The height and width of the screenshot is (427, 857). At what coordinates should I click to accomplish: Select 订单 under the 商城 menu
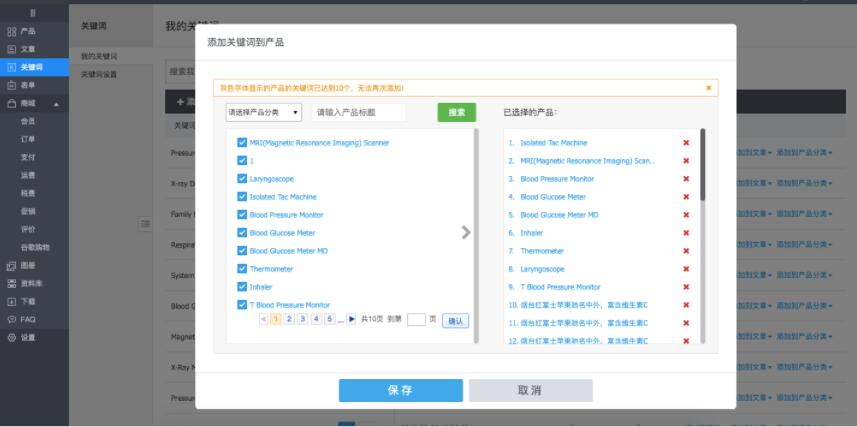[x=29, y=139]
